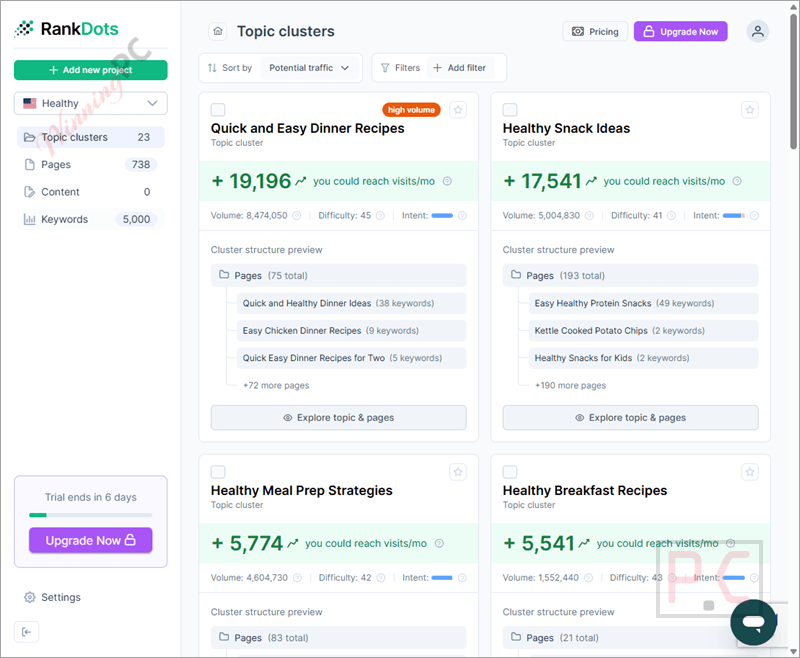Click help icon next to 17,541 visits
The image size is (800, 658).
737,181
